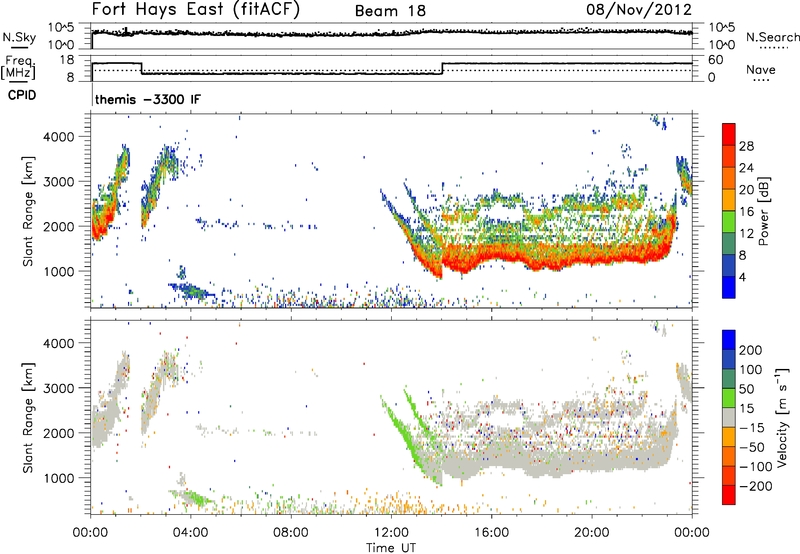Viewport: 800px width, 554px height.
Task: Click the '28' power colorbar label
Action: point(746,146)
